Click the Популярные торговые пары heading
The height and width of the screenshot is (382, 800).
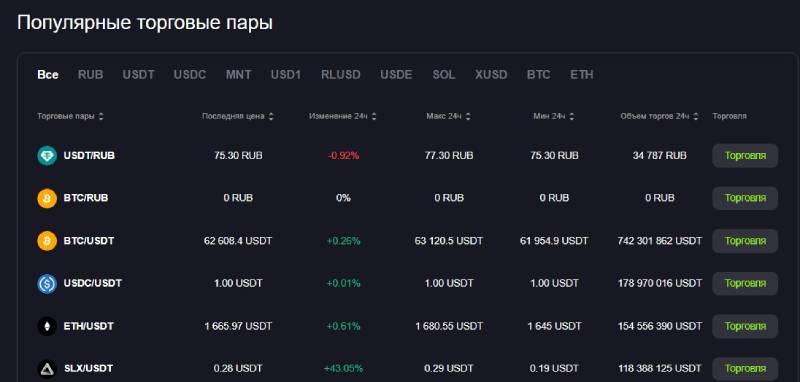coord(145,23)
